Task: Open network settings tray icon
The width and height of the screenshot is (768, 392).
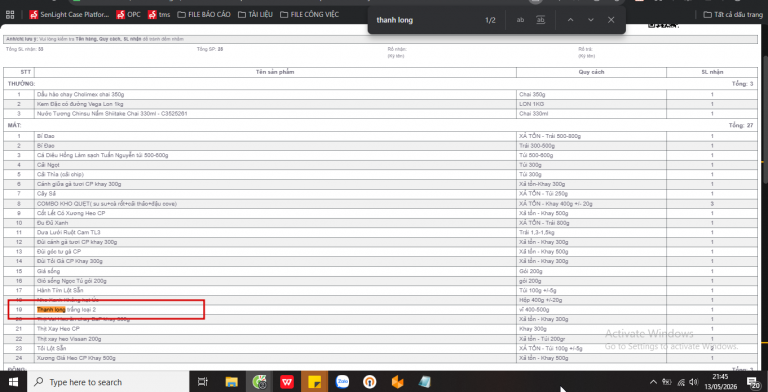Action: coord(681,382)
